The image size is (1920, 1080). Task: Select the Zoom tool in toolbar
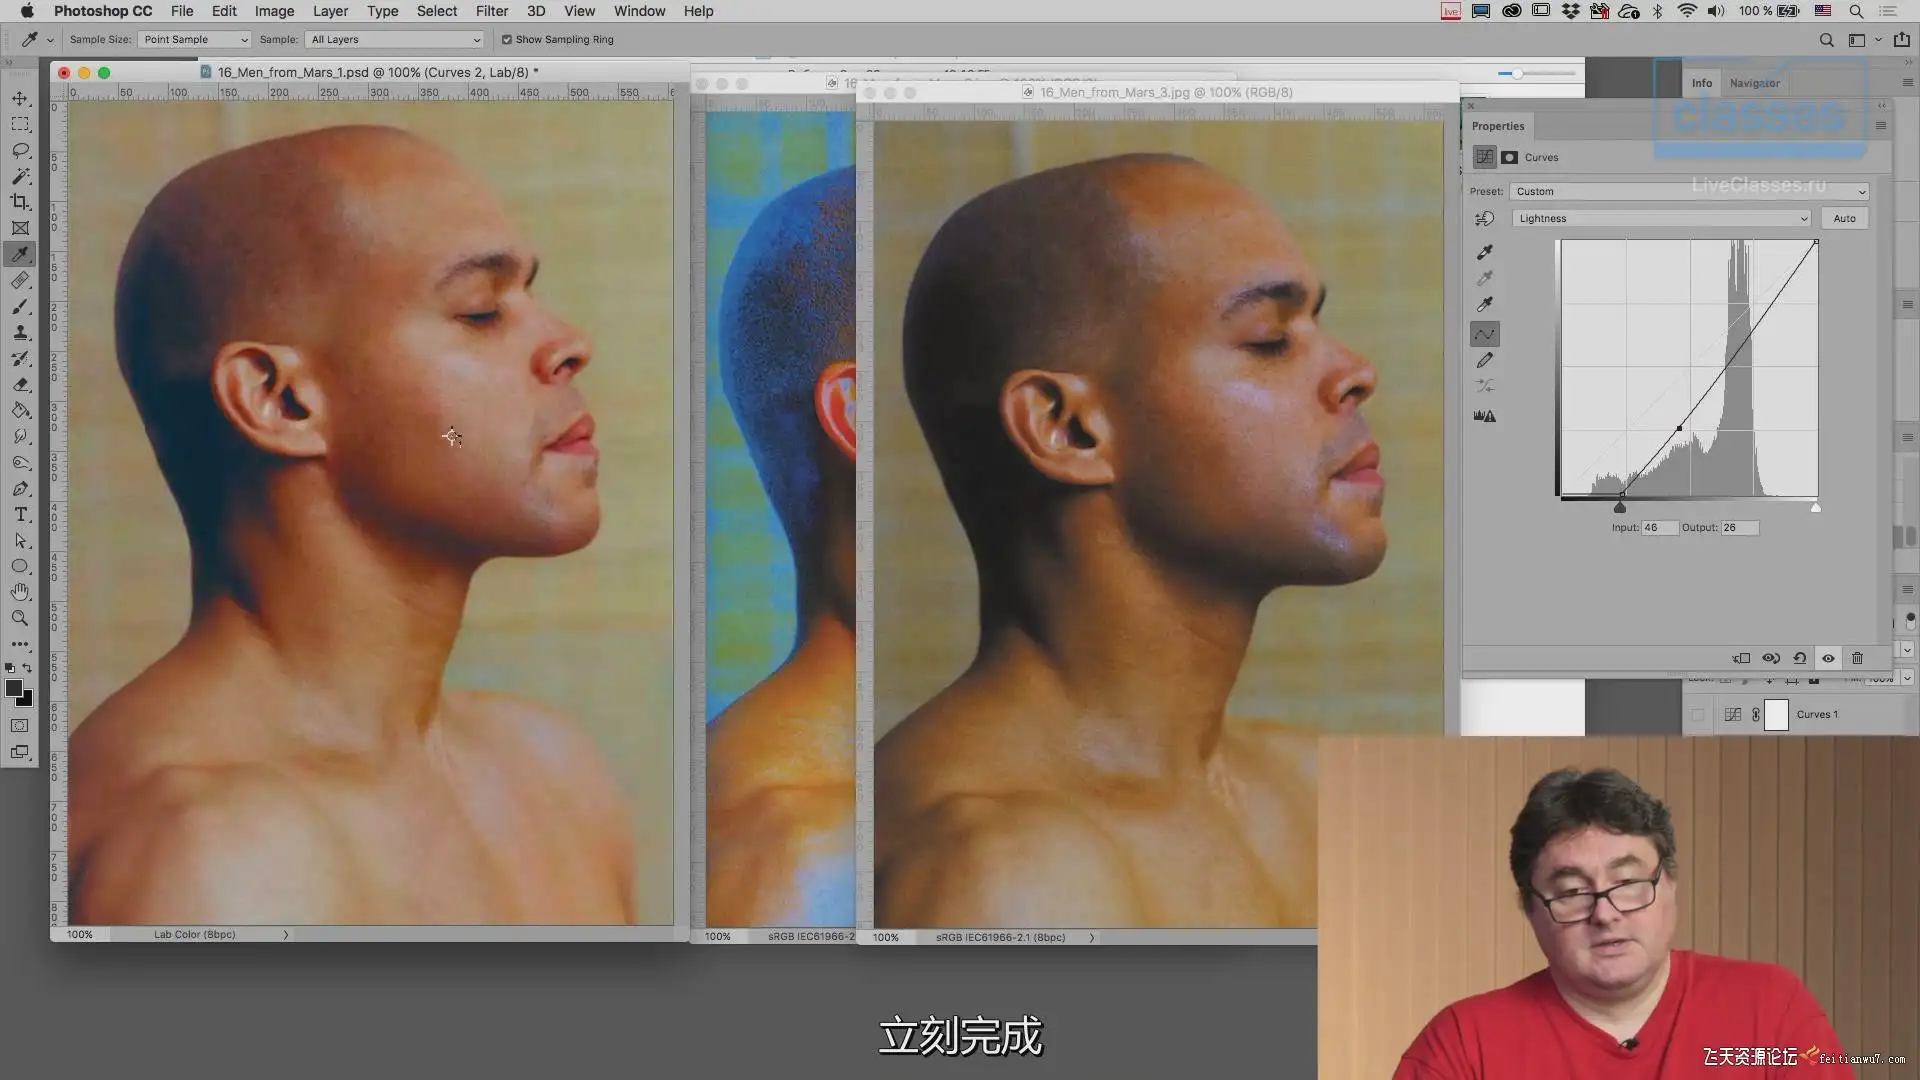pyautogui.click(x=20, y=618)
